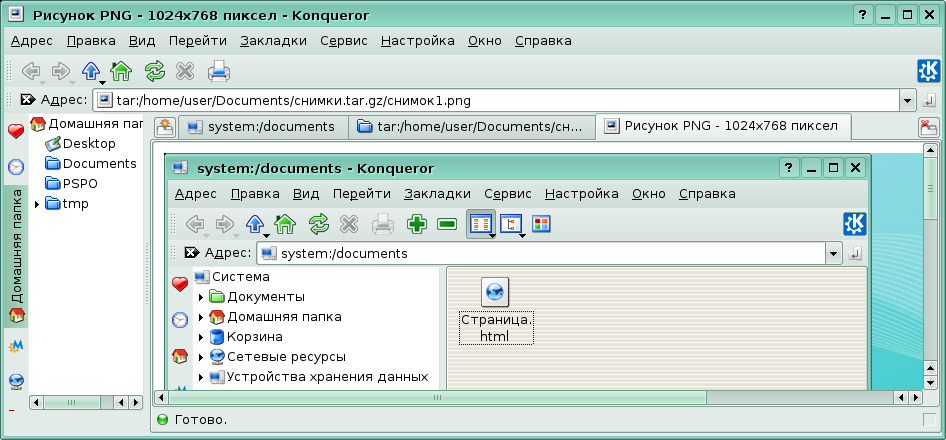Viewport: 946px width, 440px height.
Task: Open the Закладки menu in the top menu bar
Action: (x=273, y=41)
